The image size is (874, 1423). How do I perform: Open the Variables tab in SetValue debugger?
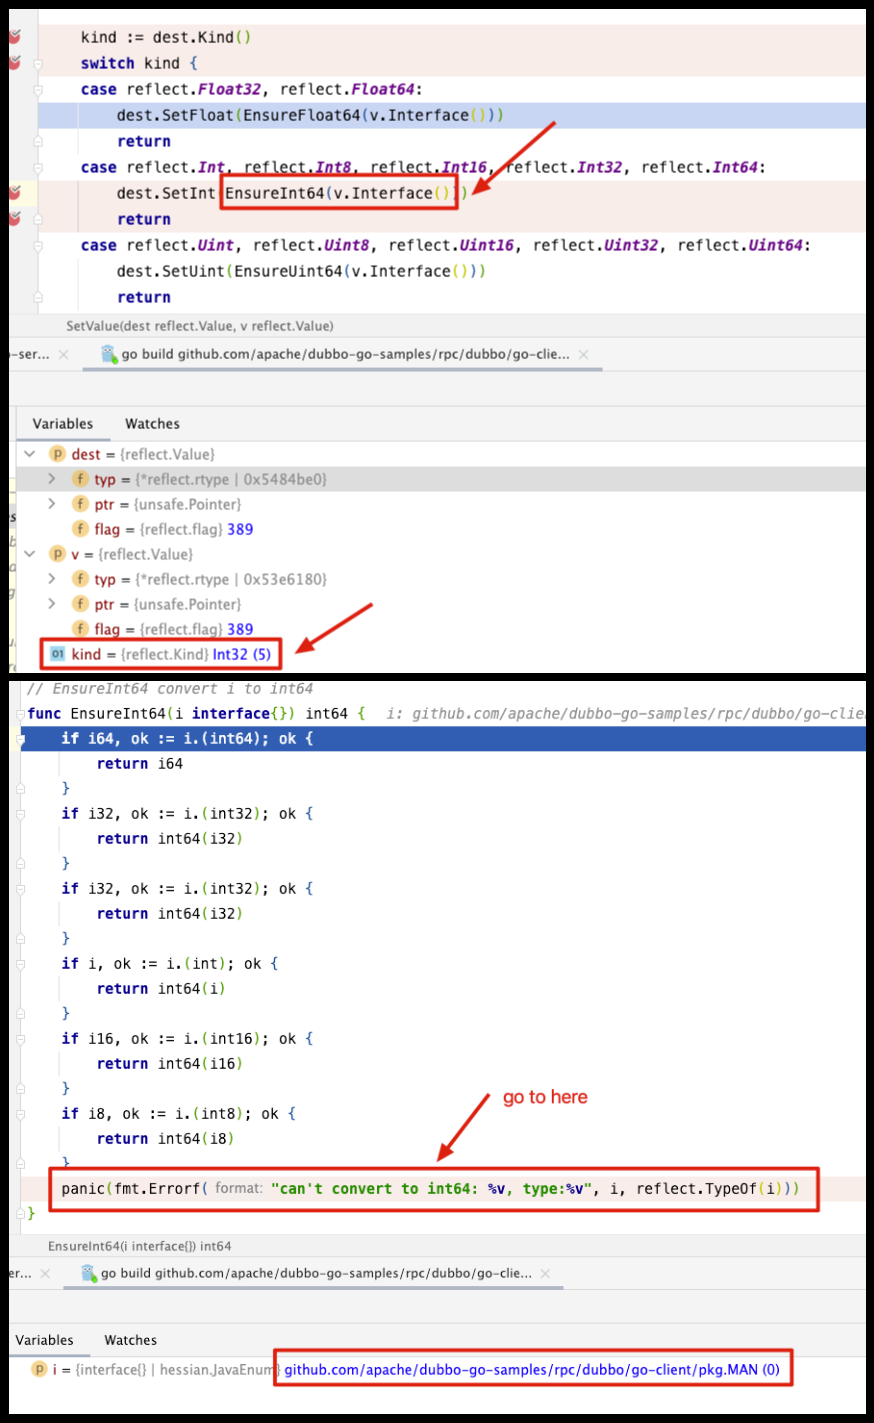[x=63, y=424]
